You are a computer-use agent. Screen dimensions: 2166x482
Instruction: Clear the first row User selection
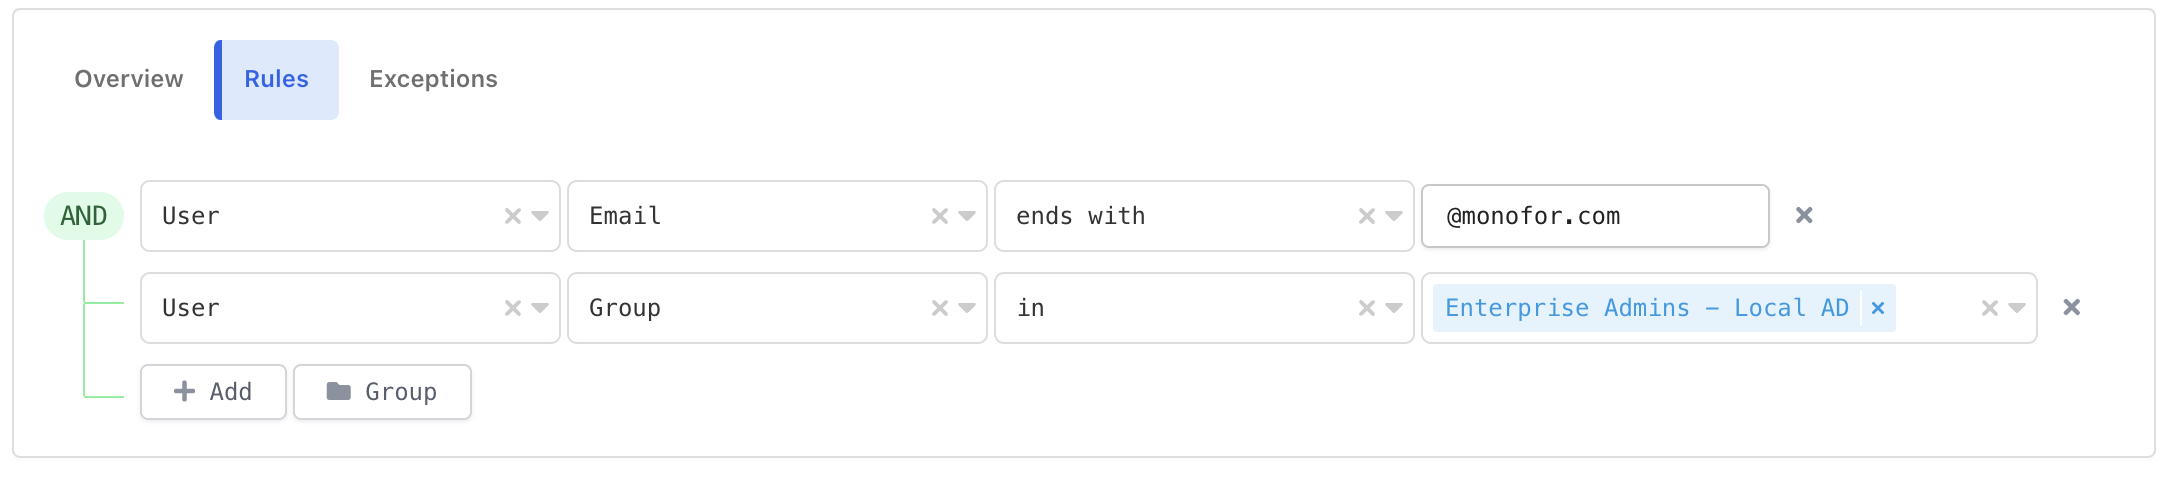tap(513, 216)
